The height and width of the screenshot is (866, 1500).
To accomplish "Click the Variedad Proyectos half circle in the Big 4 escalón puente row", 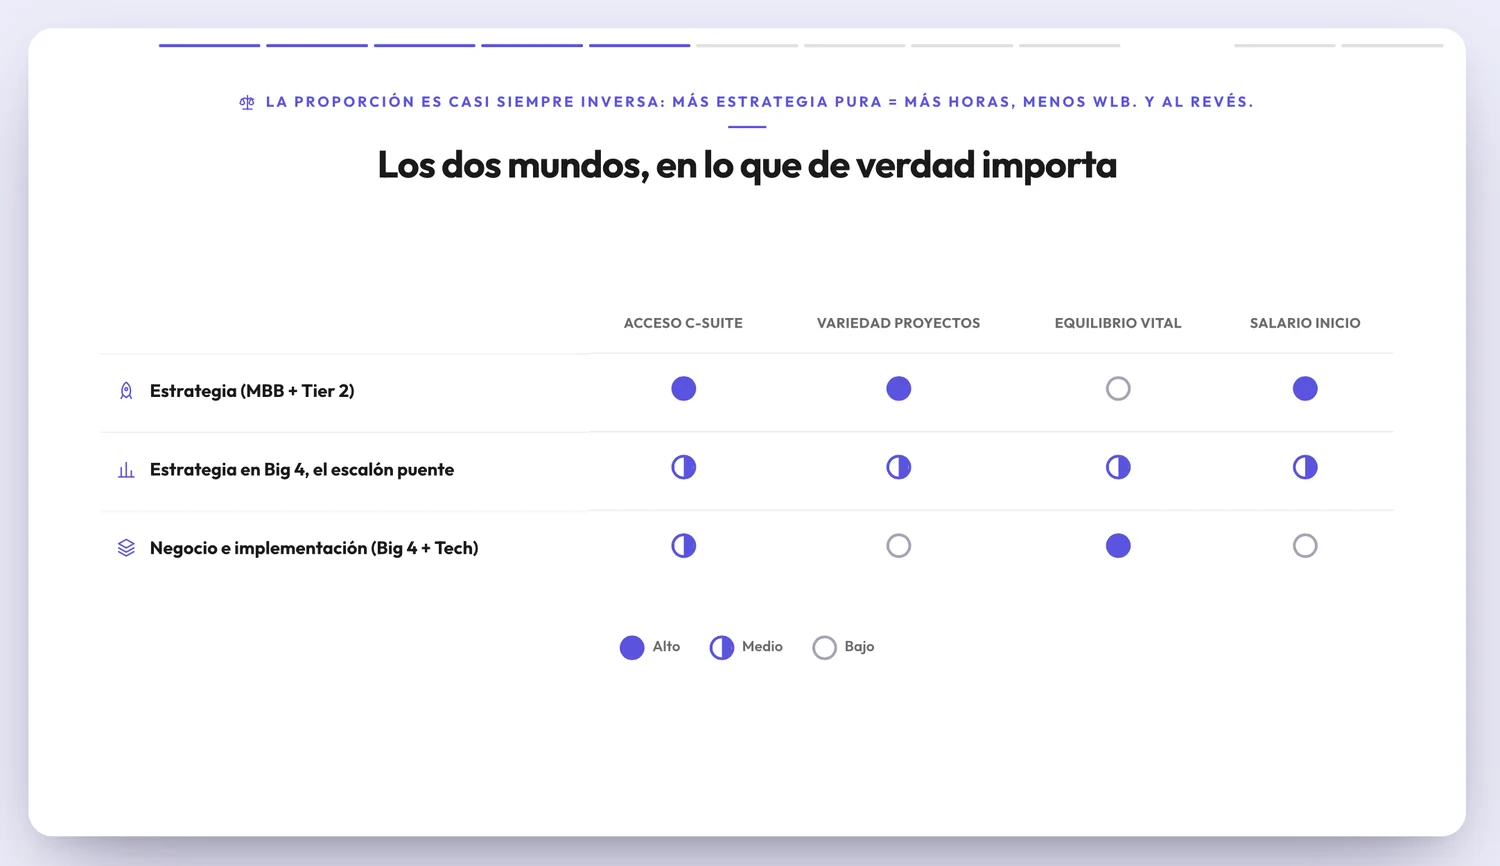I will point(898,467).
